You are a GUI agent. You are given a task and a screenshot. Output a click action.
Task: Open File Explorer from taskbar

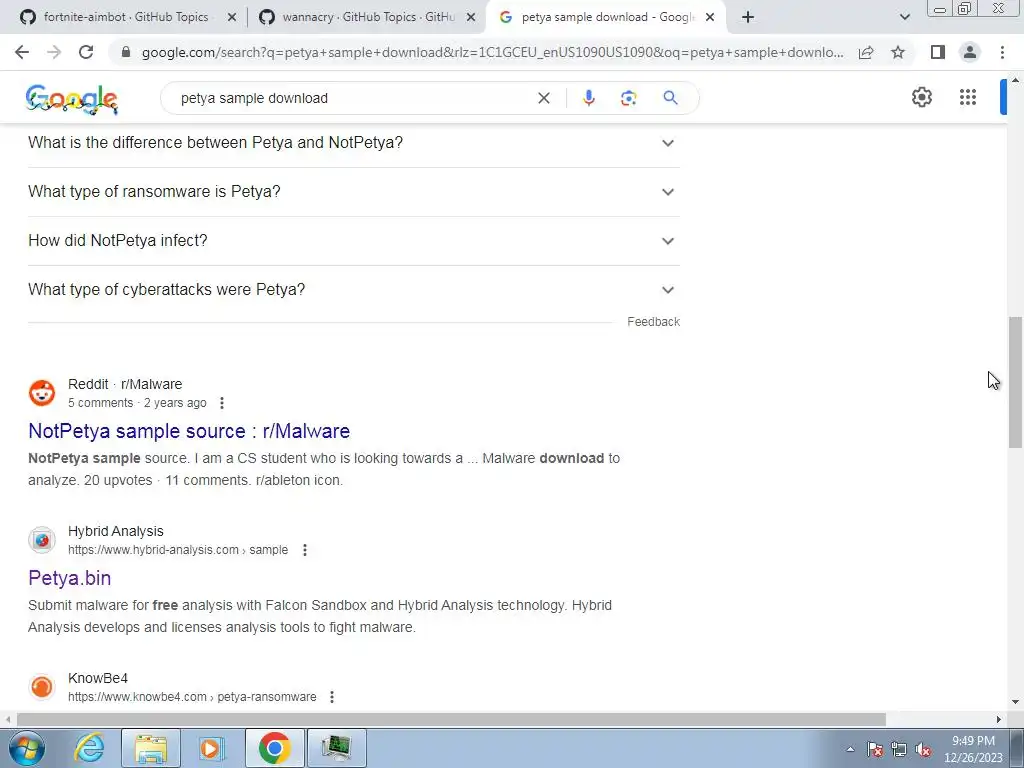(x=151, y=748)
